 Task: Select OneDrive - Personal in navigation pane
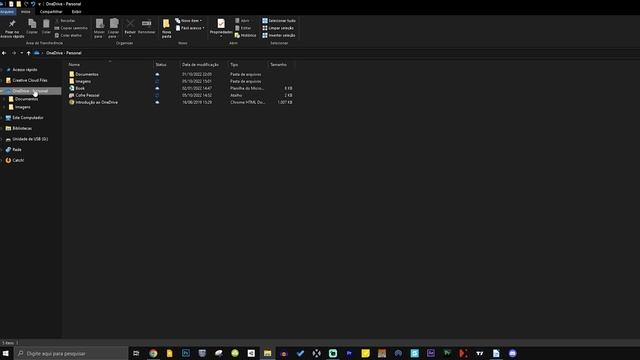[x=31, y=91]
